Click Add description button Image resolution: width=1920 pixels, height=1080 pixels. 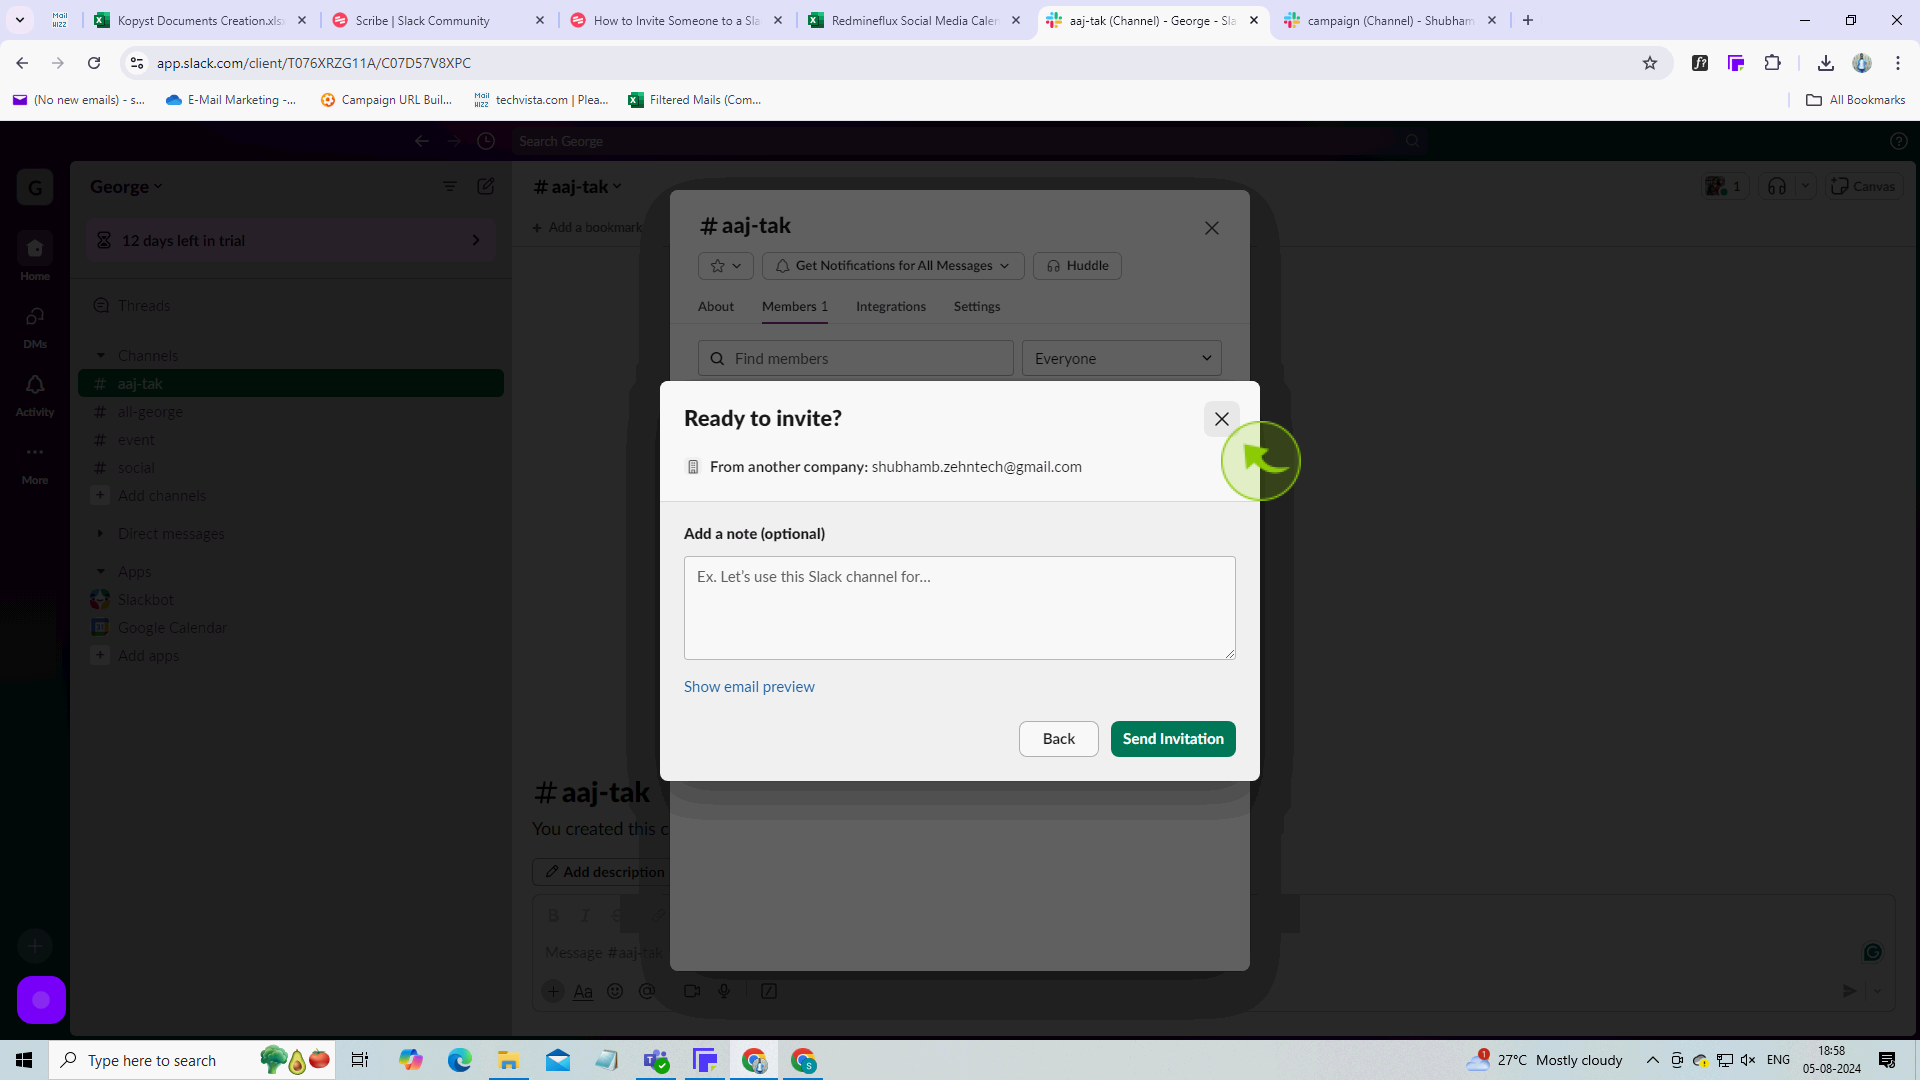[604, 872]
